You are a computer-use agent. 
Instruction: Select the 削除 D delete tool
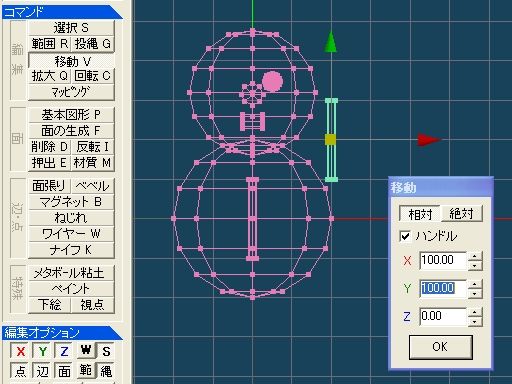point(50,147)
